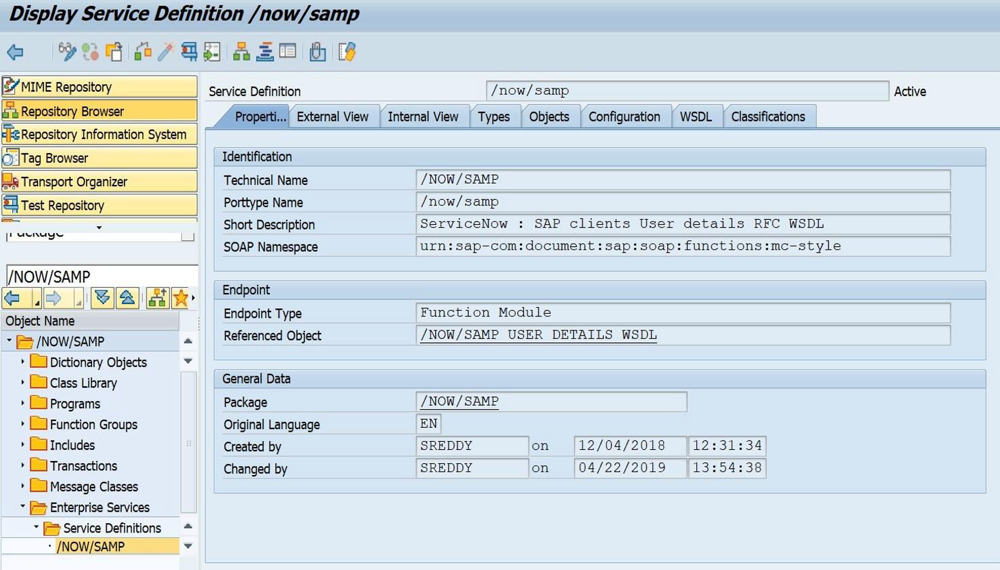
Task: Click the Short Description field
Action: (683, 224)
